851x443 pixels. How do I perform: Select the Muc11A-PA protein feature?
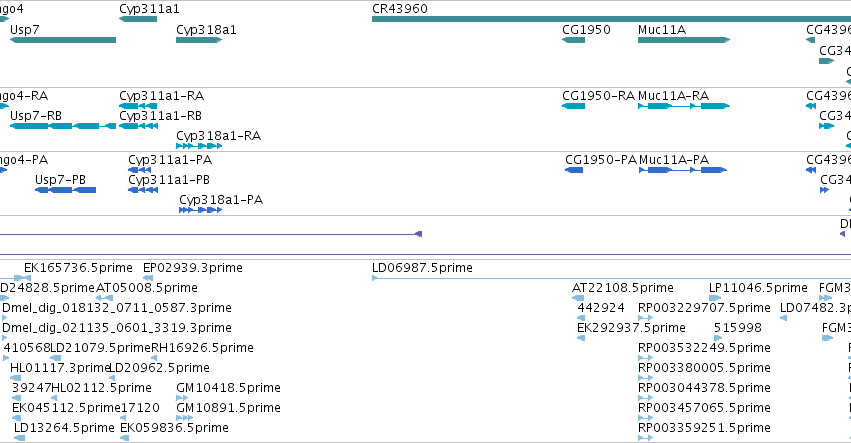click(683, 170)
